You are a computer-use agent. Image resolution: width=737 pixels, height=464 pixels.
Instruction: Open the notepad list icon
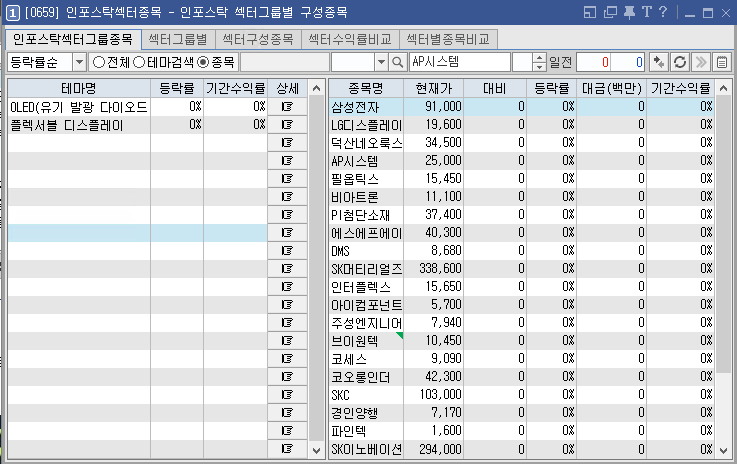tap(722, 62)
